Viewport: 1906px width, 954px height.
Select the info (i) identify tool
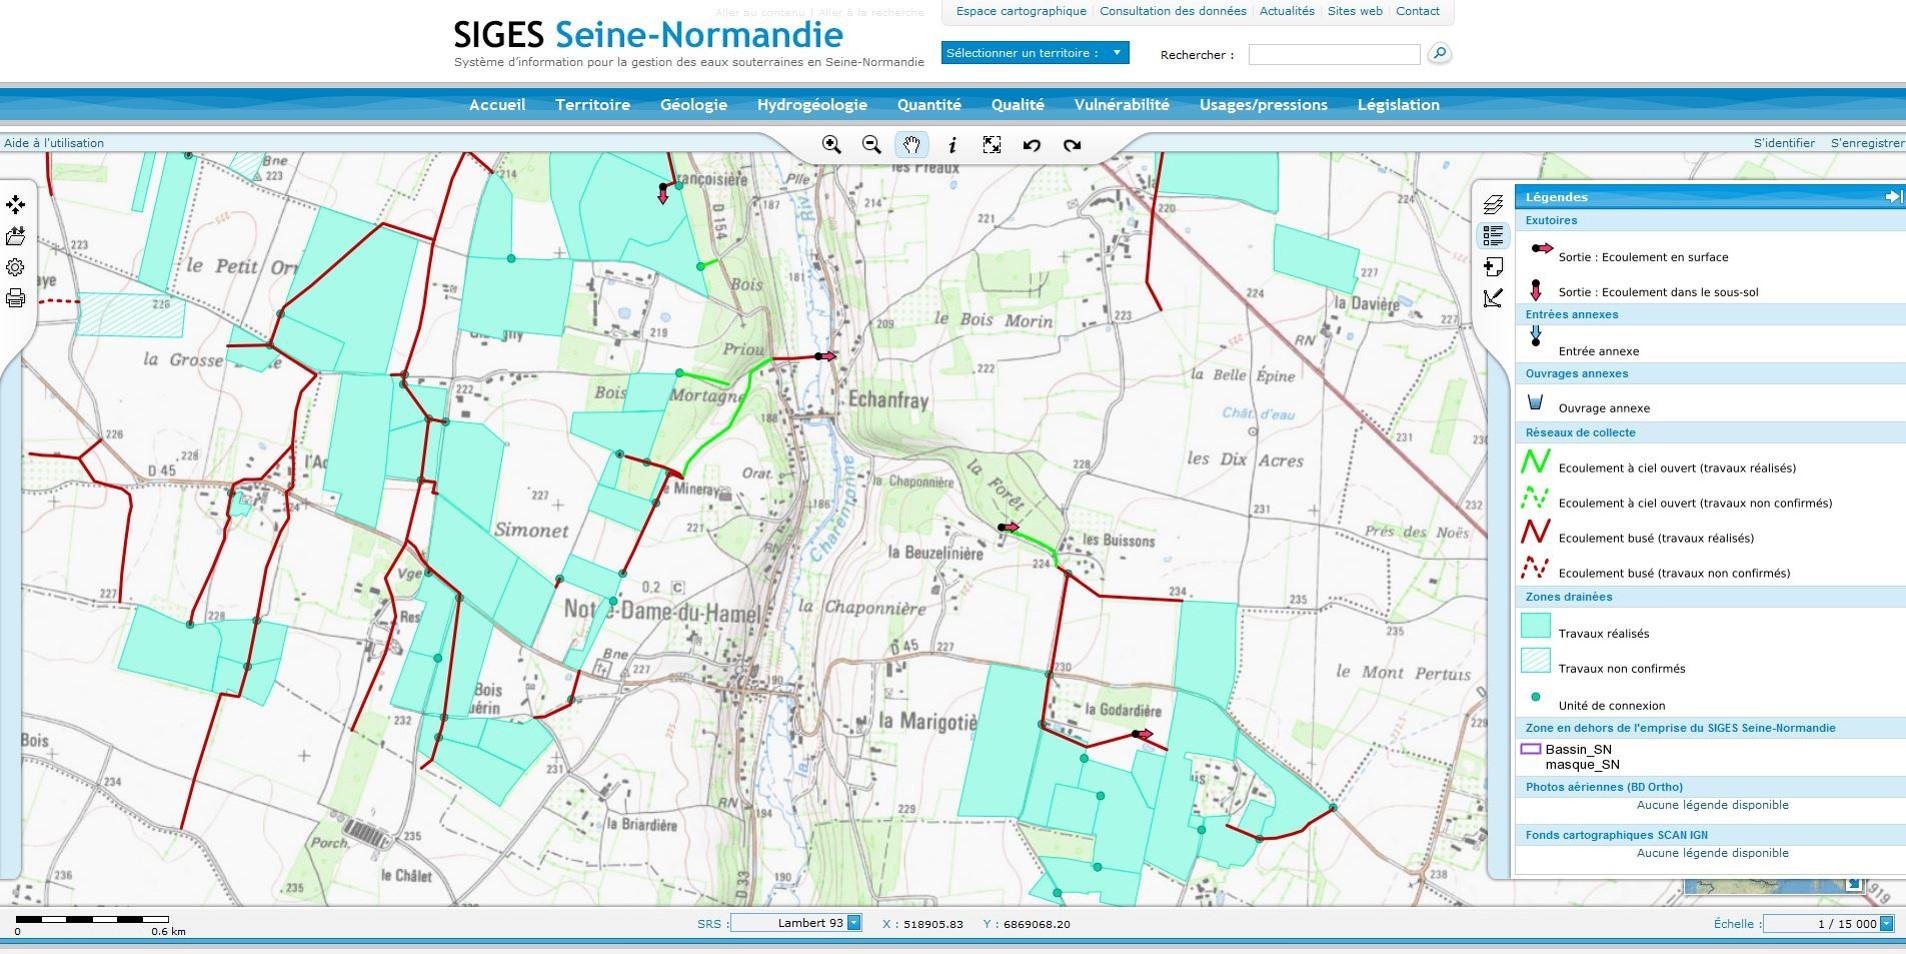coord(952,145)
